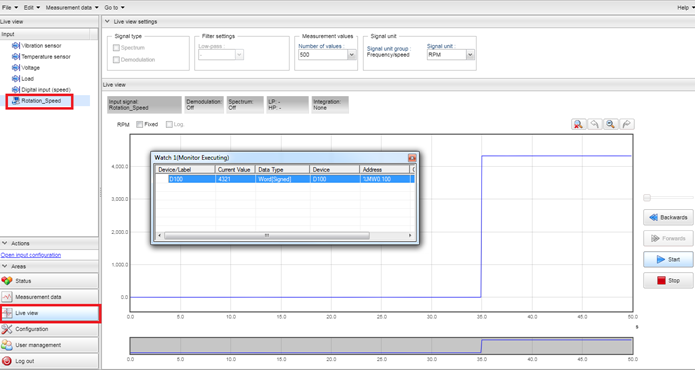Click the Data Type column header
695x370 pixels.
point(282,170)
